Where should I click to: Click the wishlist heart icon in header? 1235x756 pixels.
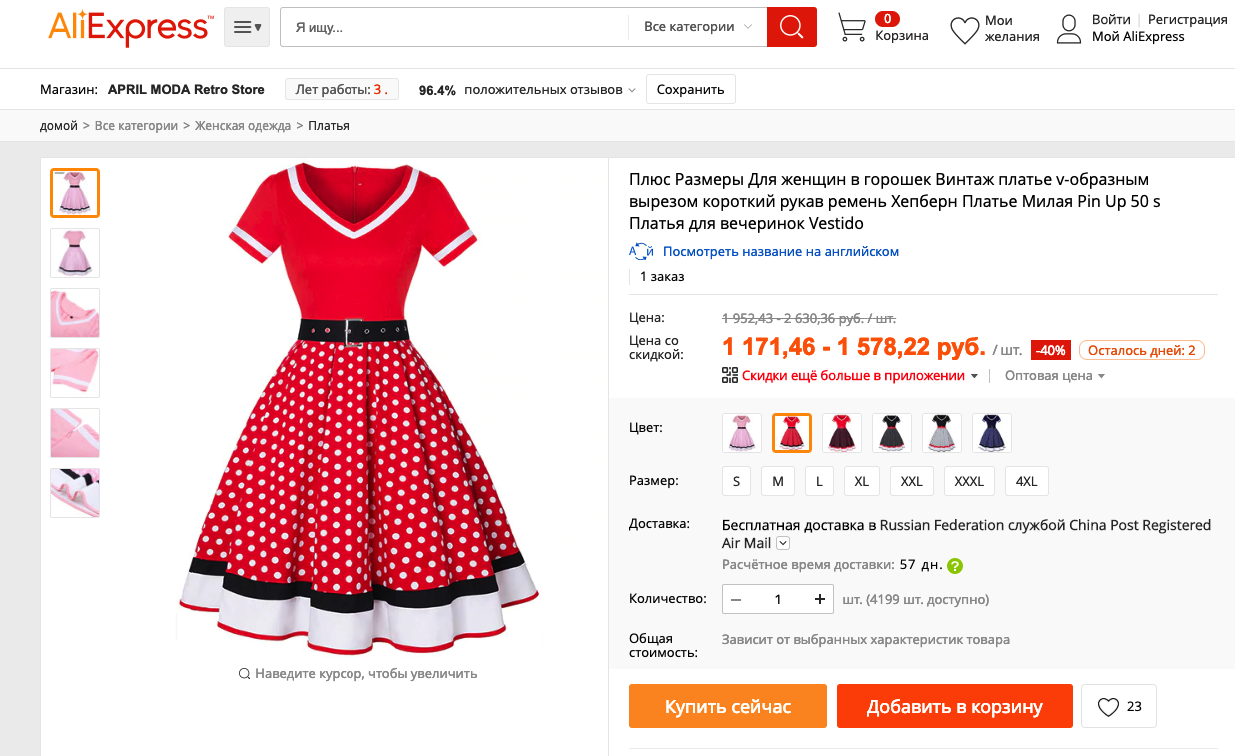pos(964,30)
